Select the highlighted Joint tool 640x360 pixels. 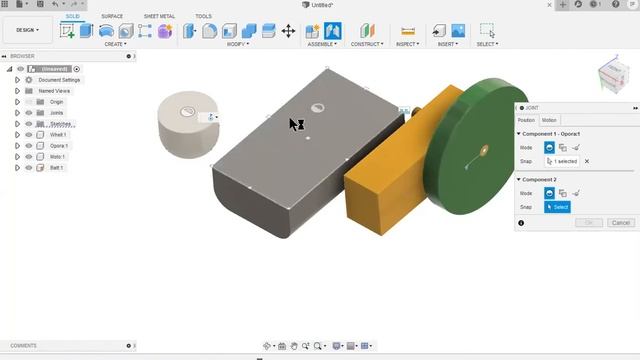click(x=333, y=31)
